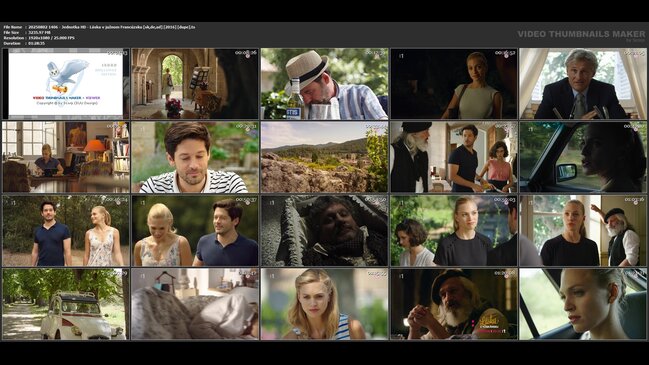
Task: Open thumbnail of man in striped shirt
Action: click(x=195, y=157)
